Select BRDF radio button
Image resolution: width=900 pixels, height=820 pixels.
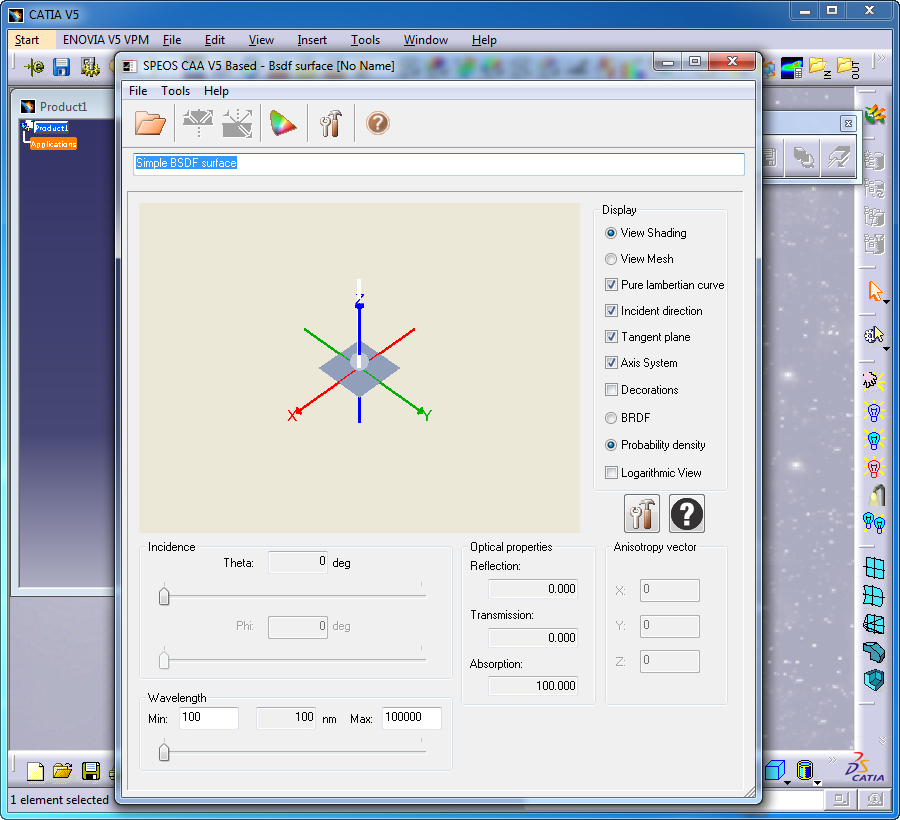[x=611, y=418]
